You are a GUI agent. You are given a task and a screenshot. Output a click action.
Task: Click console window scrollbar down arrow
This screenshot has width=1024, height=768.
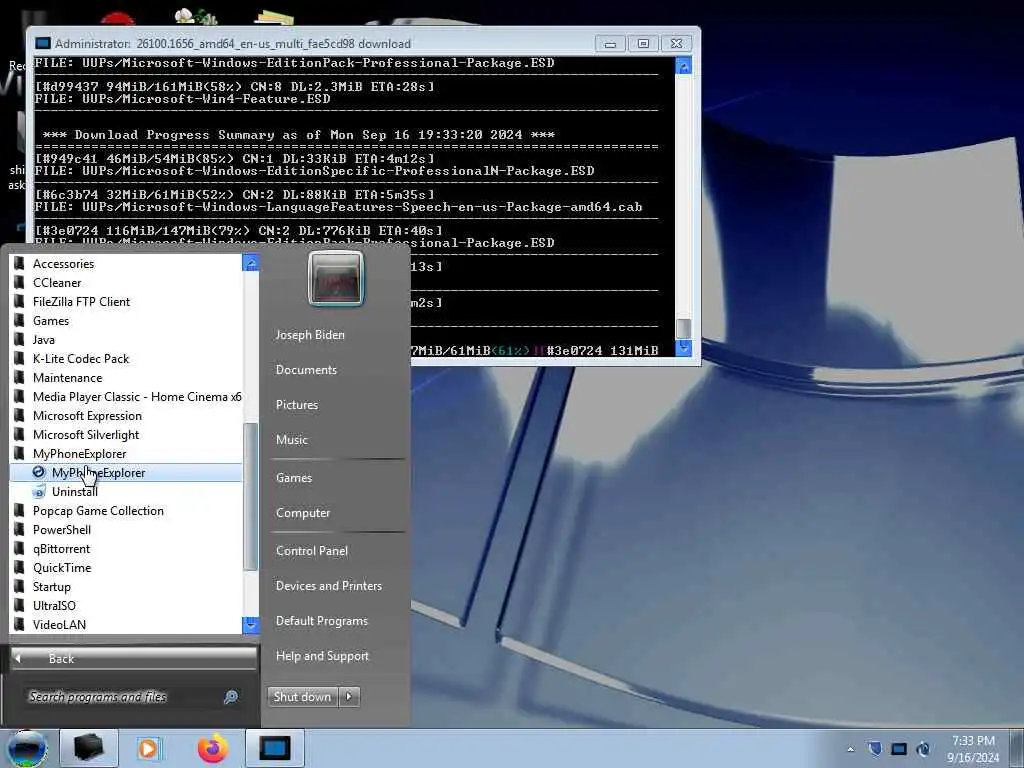tap(683, 348)
